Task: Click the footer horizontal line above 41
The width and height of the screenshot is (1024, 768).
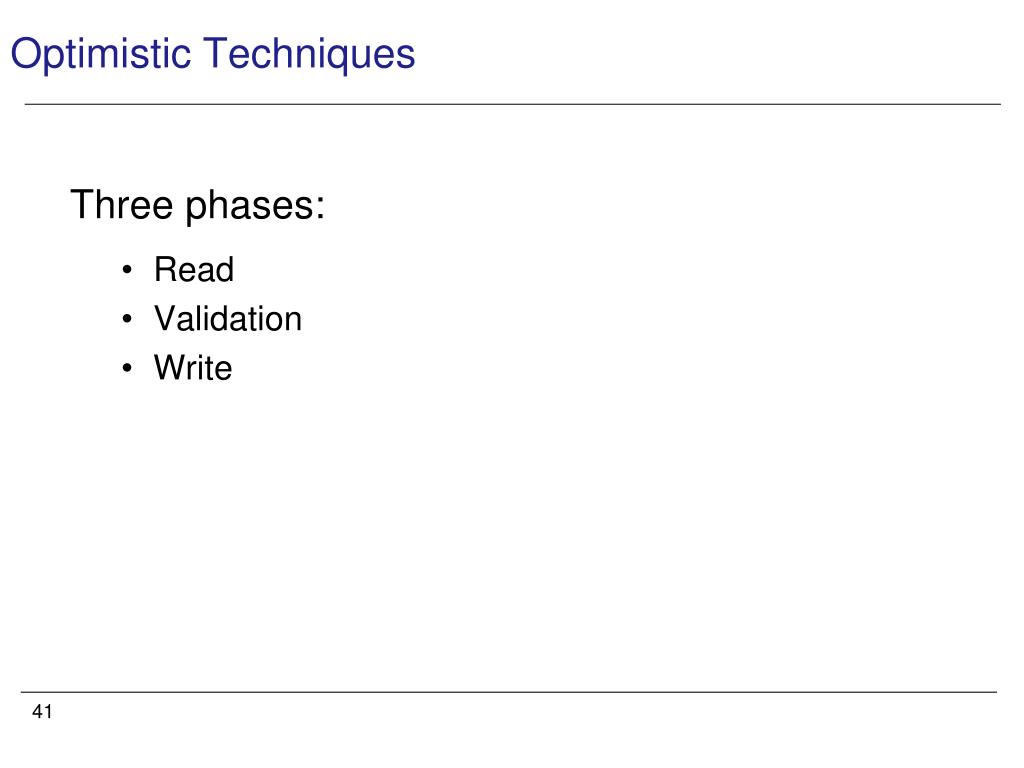Action: [x=509, y=692]
